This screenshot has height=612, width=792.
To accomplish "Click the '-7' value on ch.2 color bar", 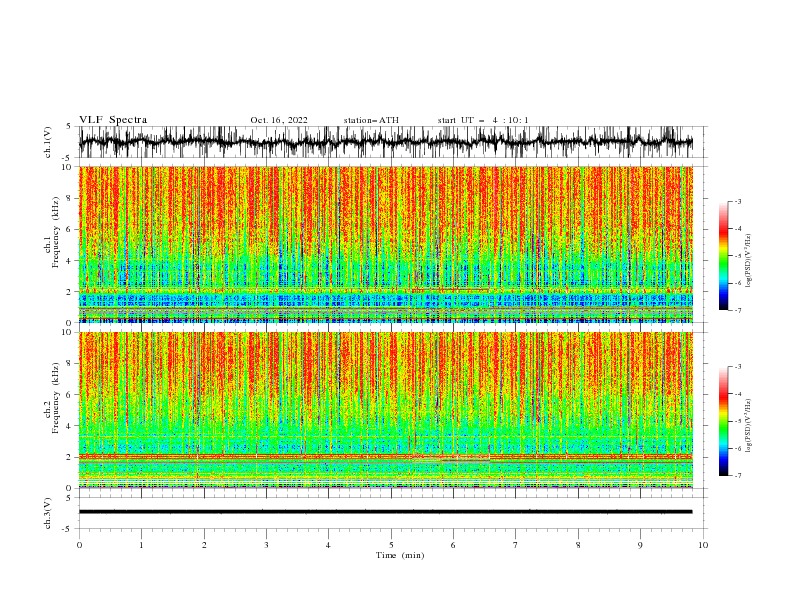I will pyautogui.click(x=738, y=475).
